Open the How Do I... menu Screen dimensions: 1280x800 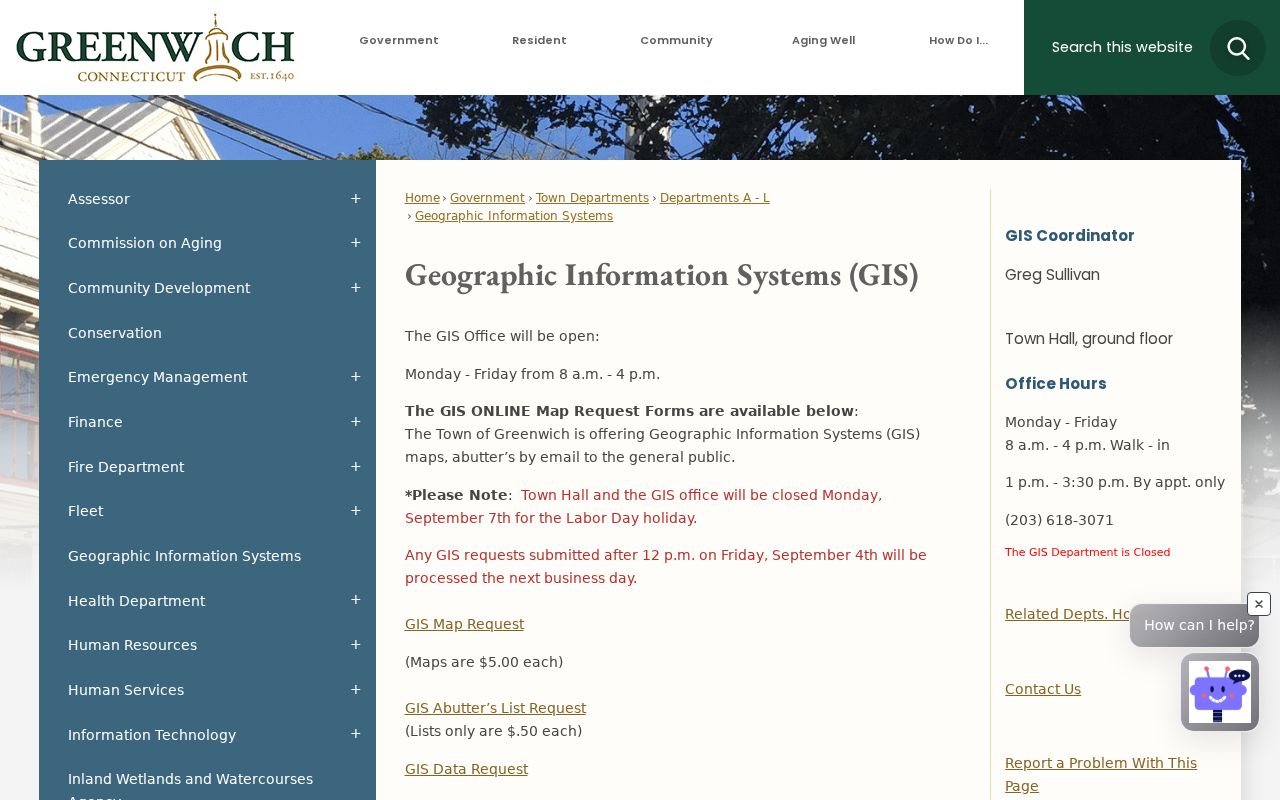click(x=958, y=41)
